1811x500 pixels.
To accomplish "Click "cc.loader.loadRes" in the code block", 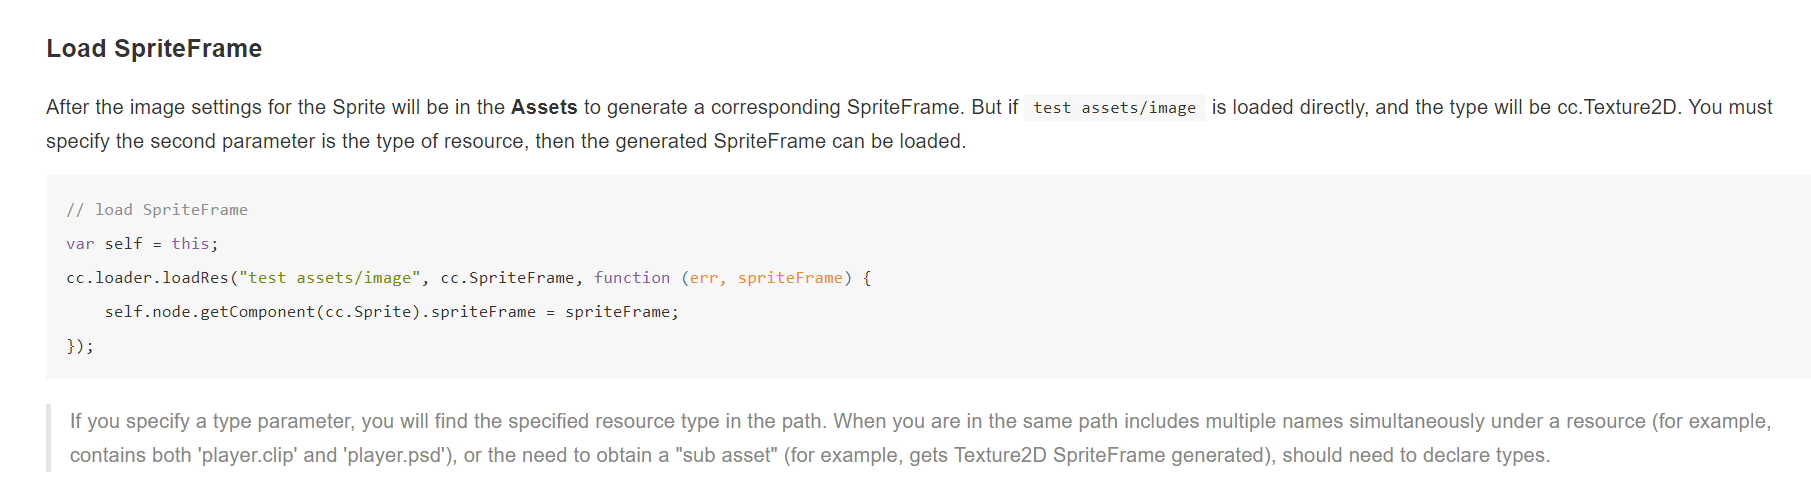I will [148, 278].
